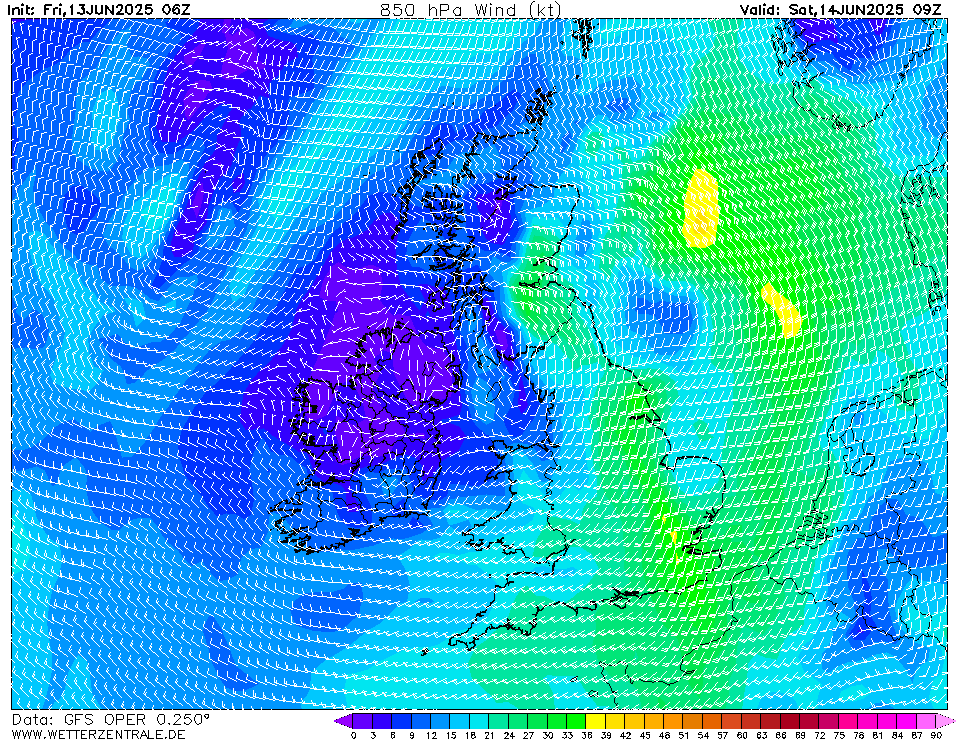Select the 81–84 kt legend swatch
This screenshot has height=741, width=959.
click(889, 721)
